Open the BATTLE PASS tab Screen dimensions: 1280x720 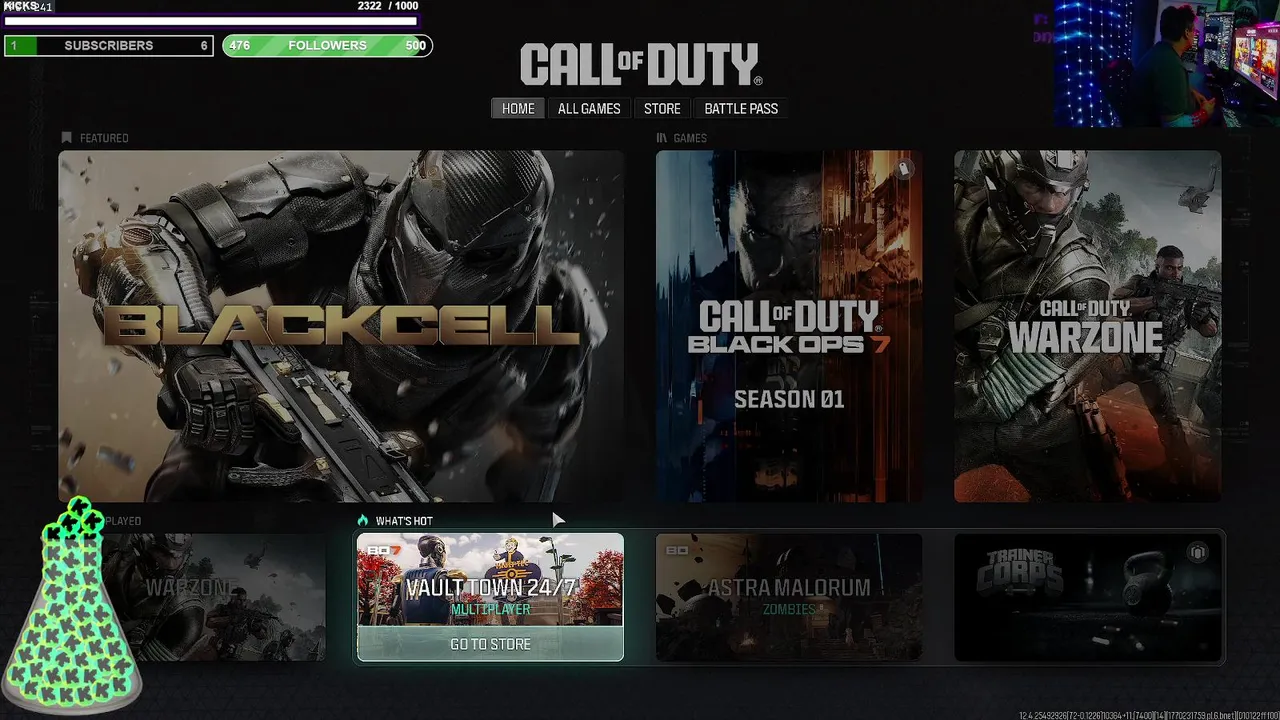741,108
